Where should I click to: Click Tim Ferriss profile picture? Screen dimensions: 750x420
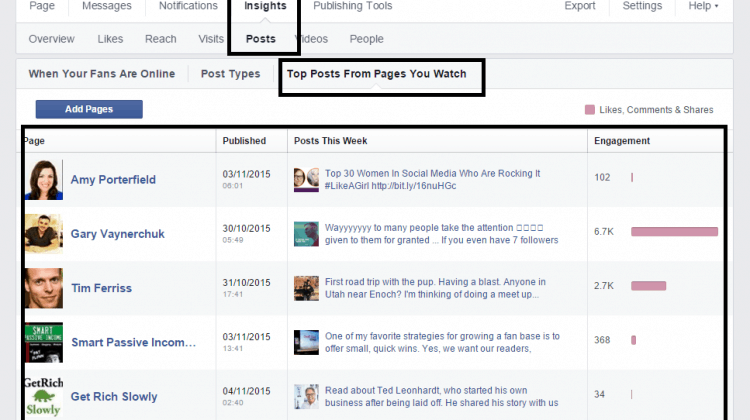click(44, 288)
